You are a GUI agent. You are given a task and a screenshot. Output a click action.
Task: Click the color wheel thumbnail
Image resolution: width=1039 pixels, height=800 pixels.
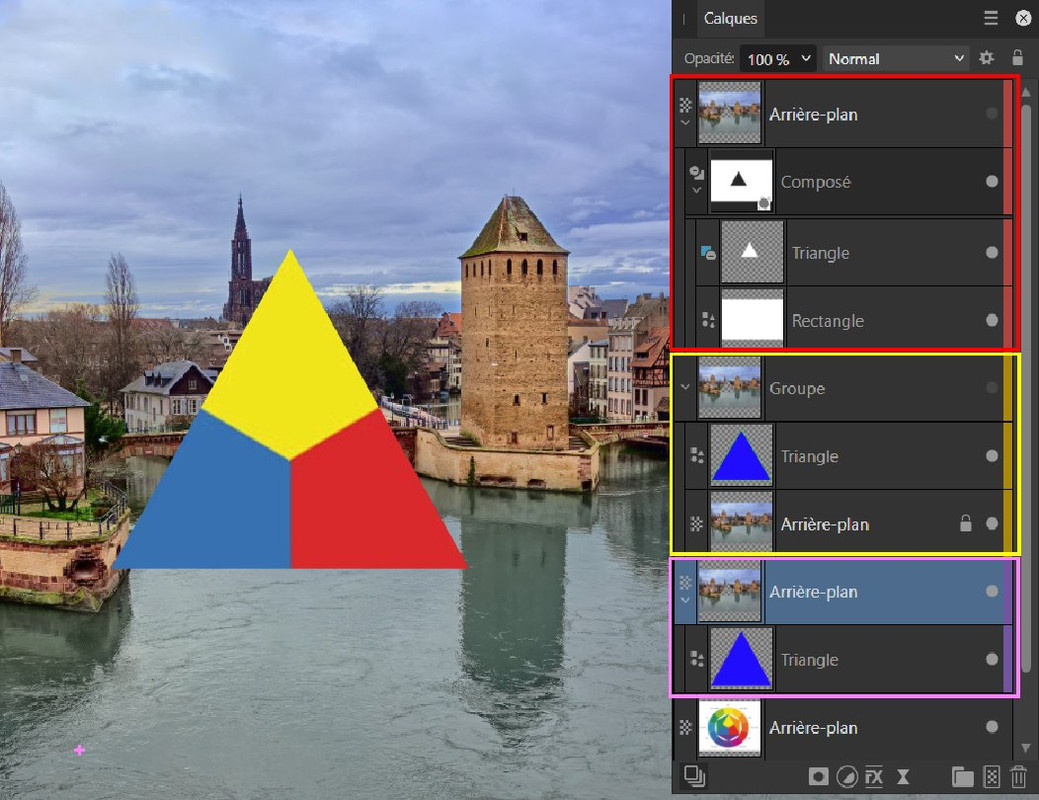pos(730,728)
